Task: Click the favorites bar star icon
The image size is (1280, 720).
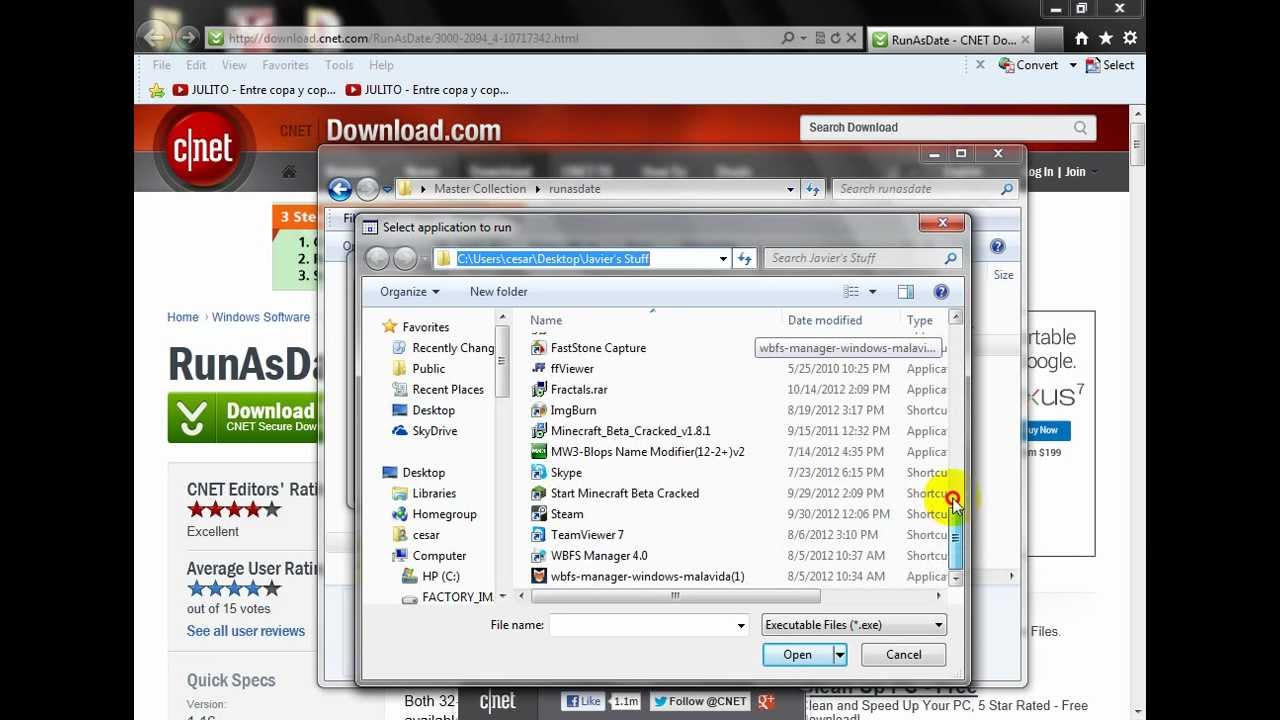Action: [156, 90]
